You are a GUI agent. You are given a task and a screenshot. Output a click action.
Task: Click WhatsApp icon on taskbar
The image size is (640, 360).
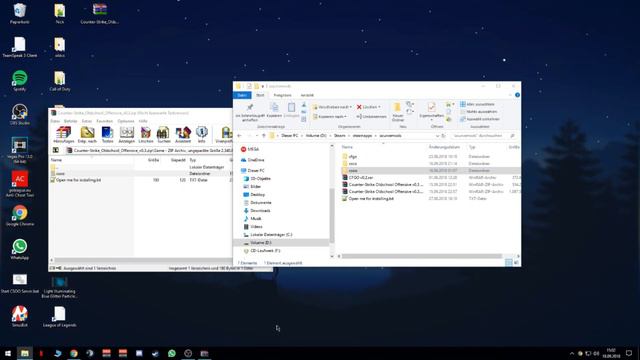pos(171,353)
